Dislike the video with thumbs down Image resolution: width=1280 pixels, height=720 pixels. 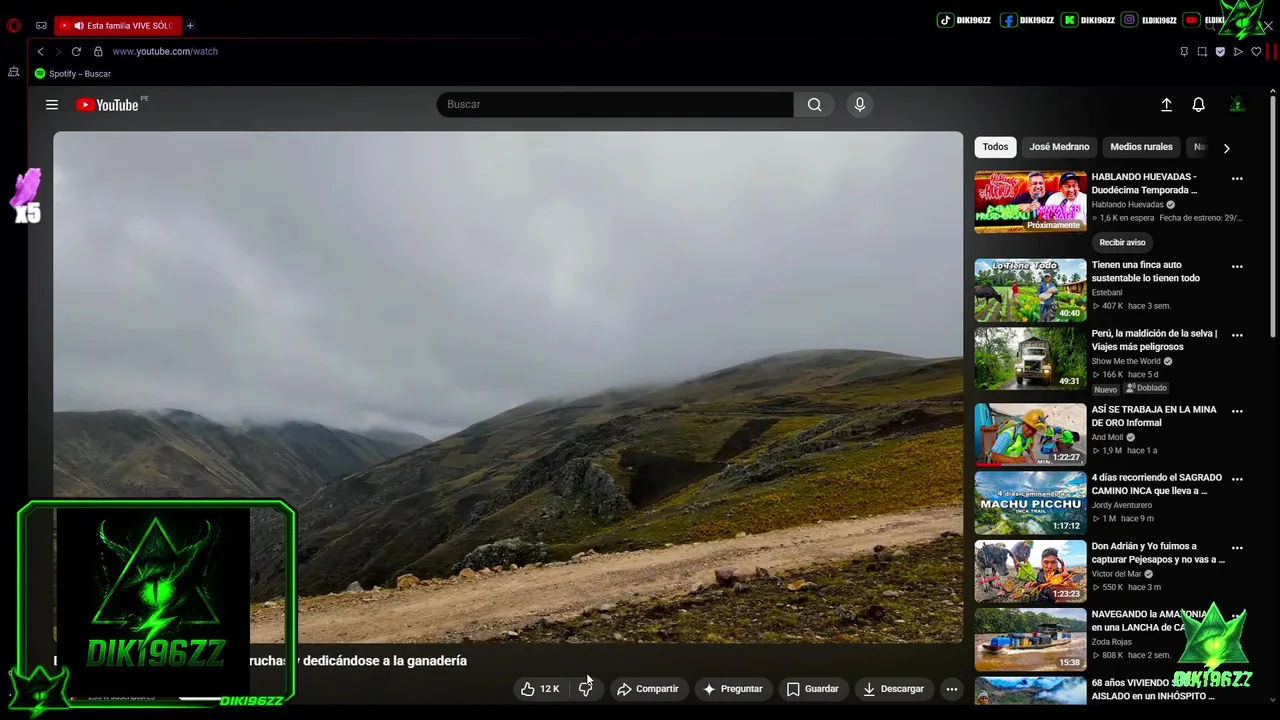[x=585, y=689]
